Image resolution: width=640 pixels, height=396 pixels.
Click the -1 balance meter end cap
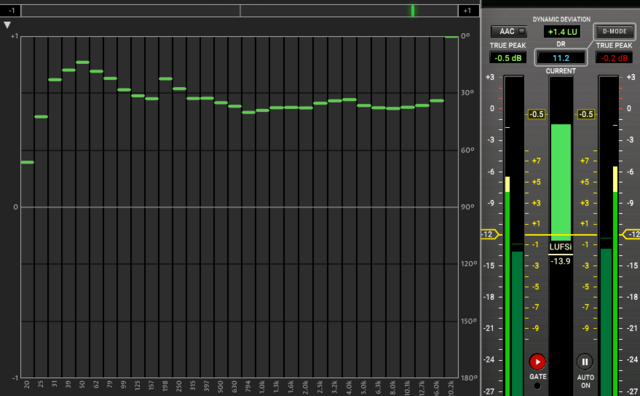click(x=10, y=10)
